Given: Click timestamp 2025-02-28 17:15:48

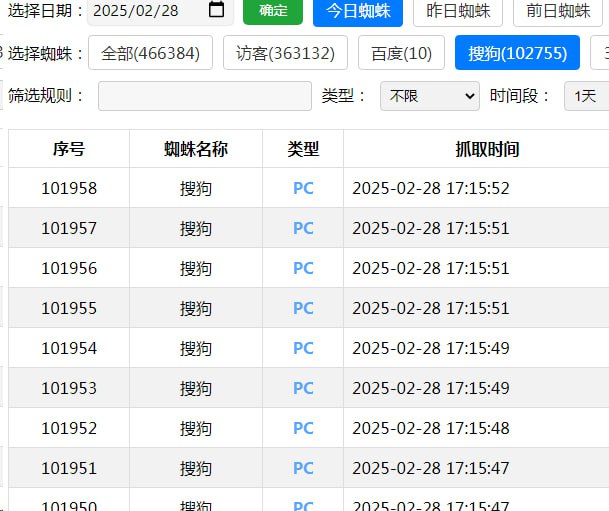Looking at the screenshot, I should click(x=431, y=428).
